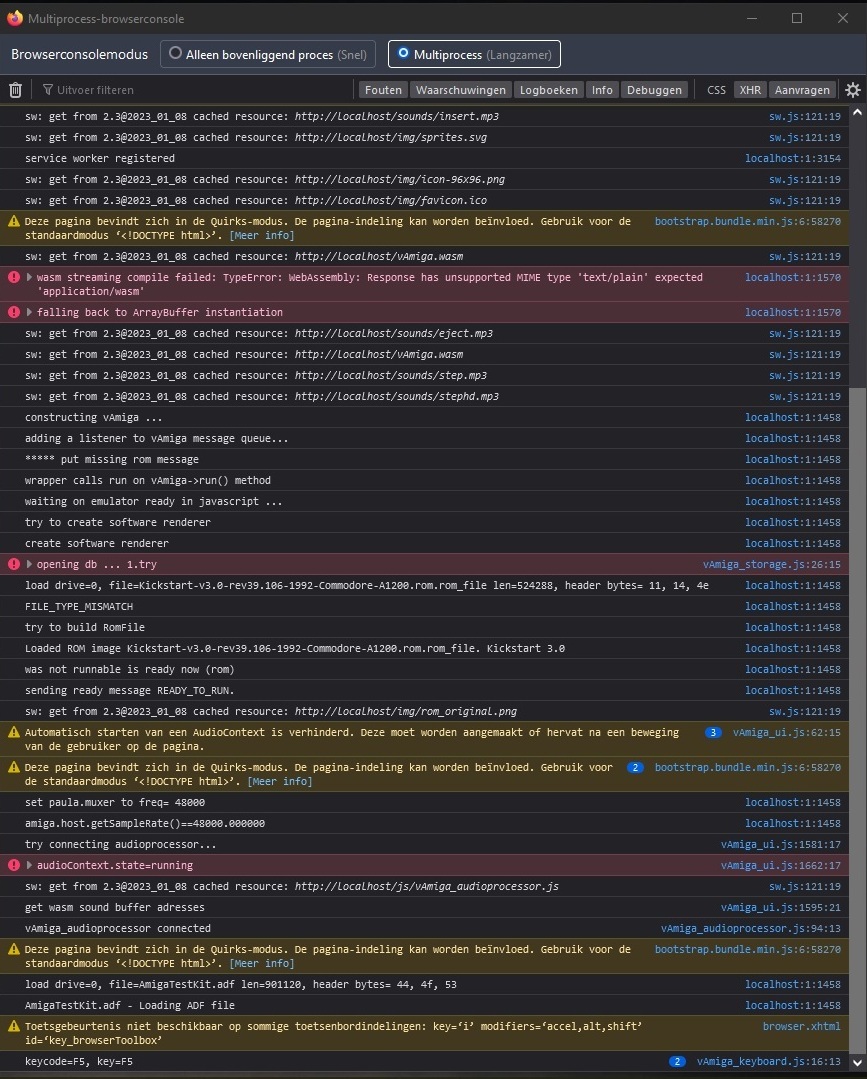Open localhost:1:3154 source link
Screen dimensions: 867x1079
click(793, 158)
